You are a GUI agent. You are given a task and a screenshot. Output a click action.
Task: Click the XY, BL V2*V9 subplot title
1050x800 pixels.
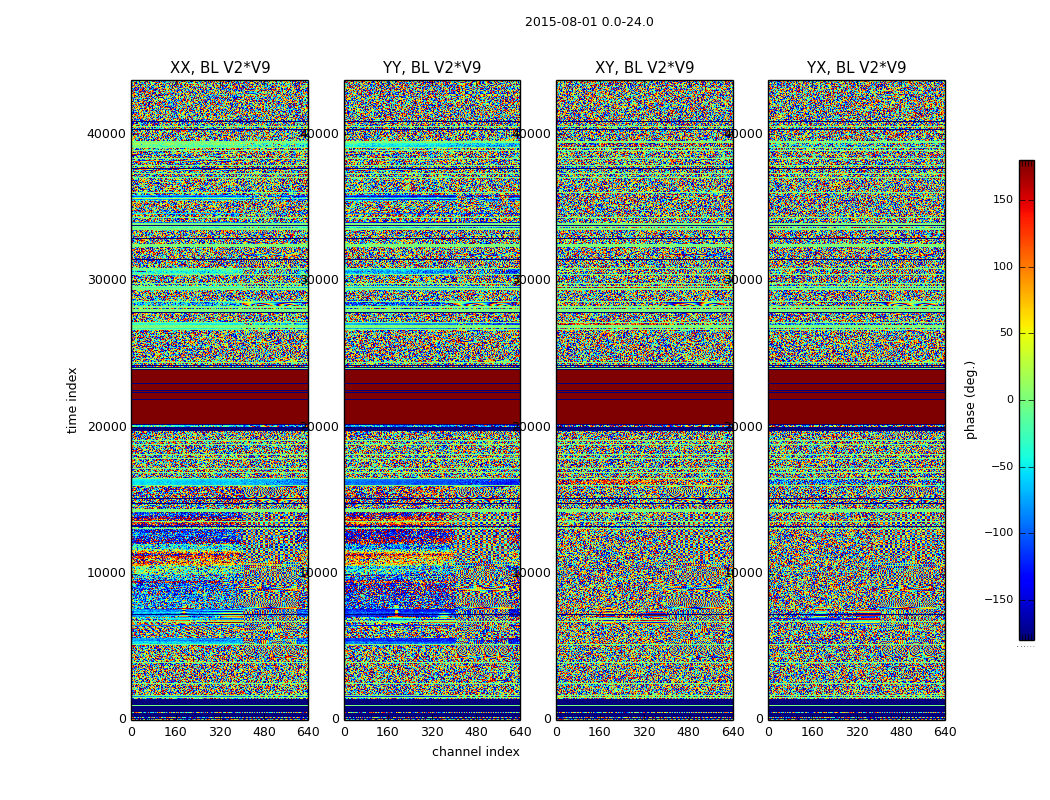pyautogui.click(x=644, y=68)
